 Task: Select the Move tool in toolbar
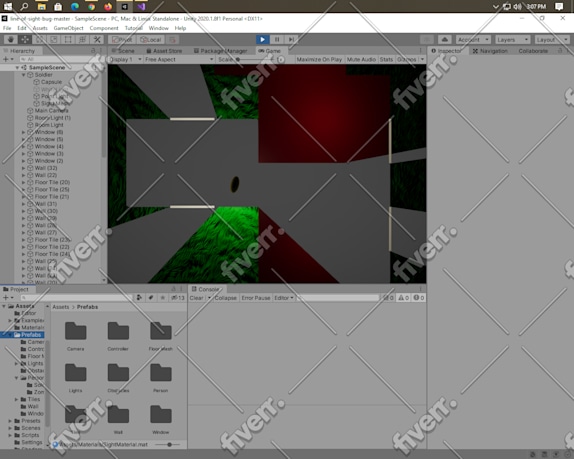coord(25,40)
